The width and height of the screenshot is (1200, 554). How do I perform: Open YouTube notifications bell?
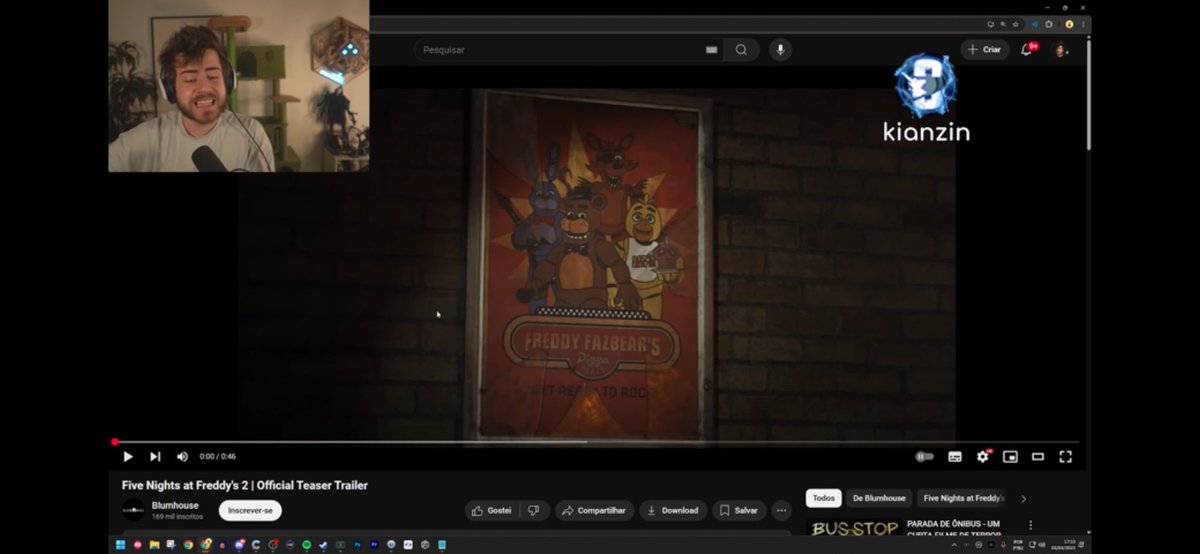point(1027,49)
